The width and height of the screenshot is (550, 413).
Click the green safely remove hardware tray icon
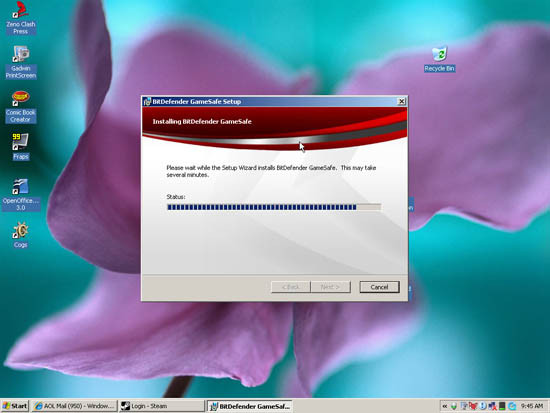pos(454,406)
